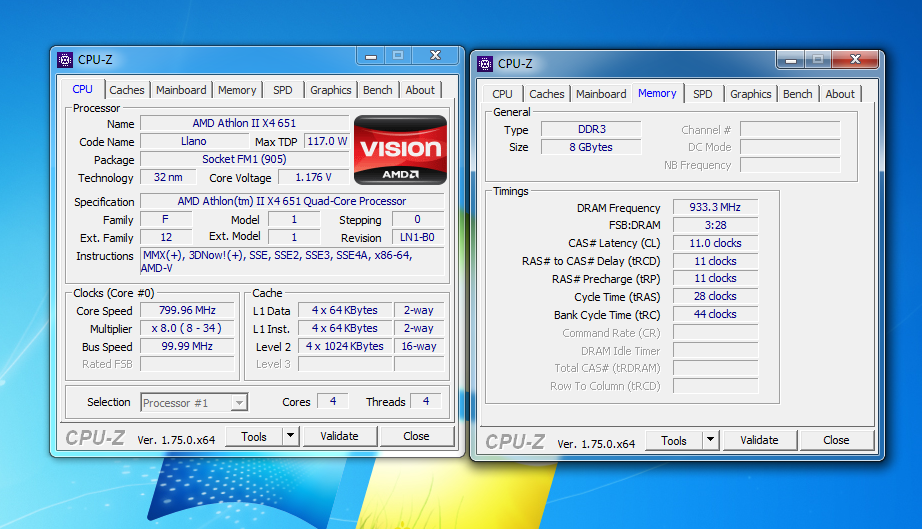Click the Tools button in right window
The width and height of the screenshot is (922, 529).
674,440
